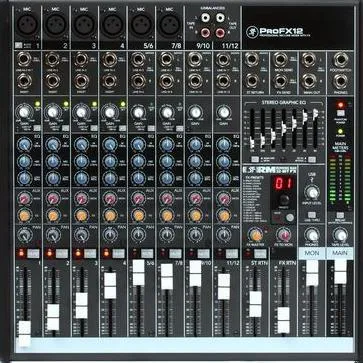Click the 8k graphic EQ slider
Image resolution: width=363 pixels, height=363 pixels.
315,114
